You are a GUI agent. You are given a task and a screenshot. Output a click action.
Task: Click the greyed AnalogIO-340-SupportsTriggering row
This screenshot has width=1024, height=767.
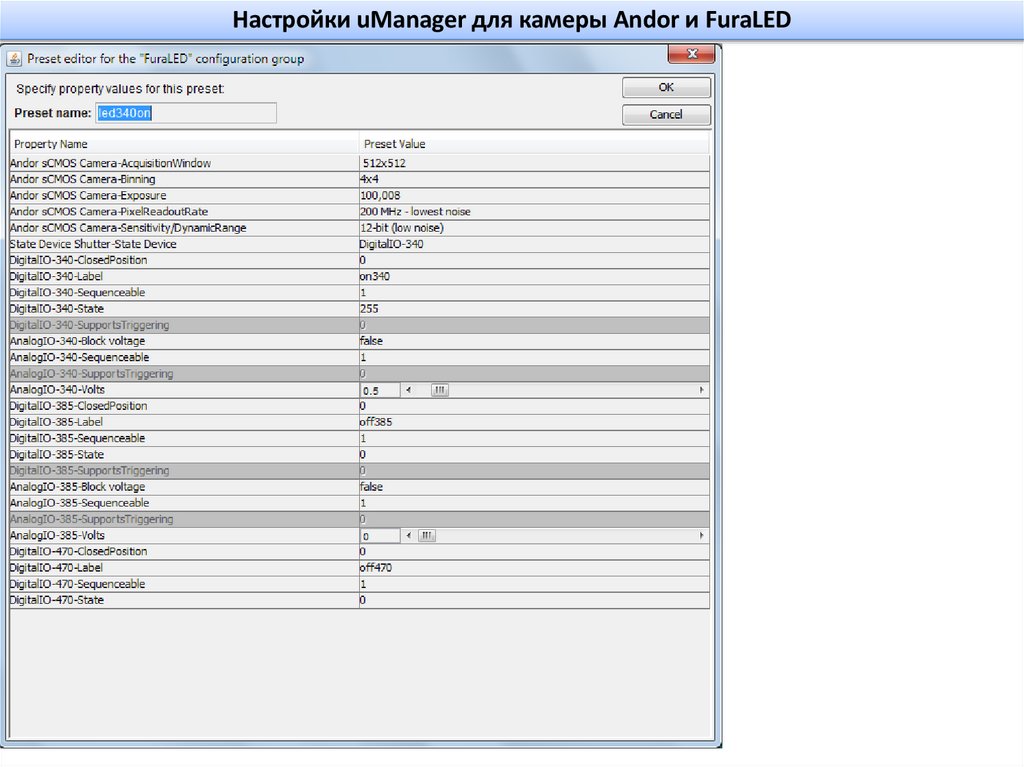coord(359,374)
